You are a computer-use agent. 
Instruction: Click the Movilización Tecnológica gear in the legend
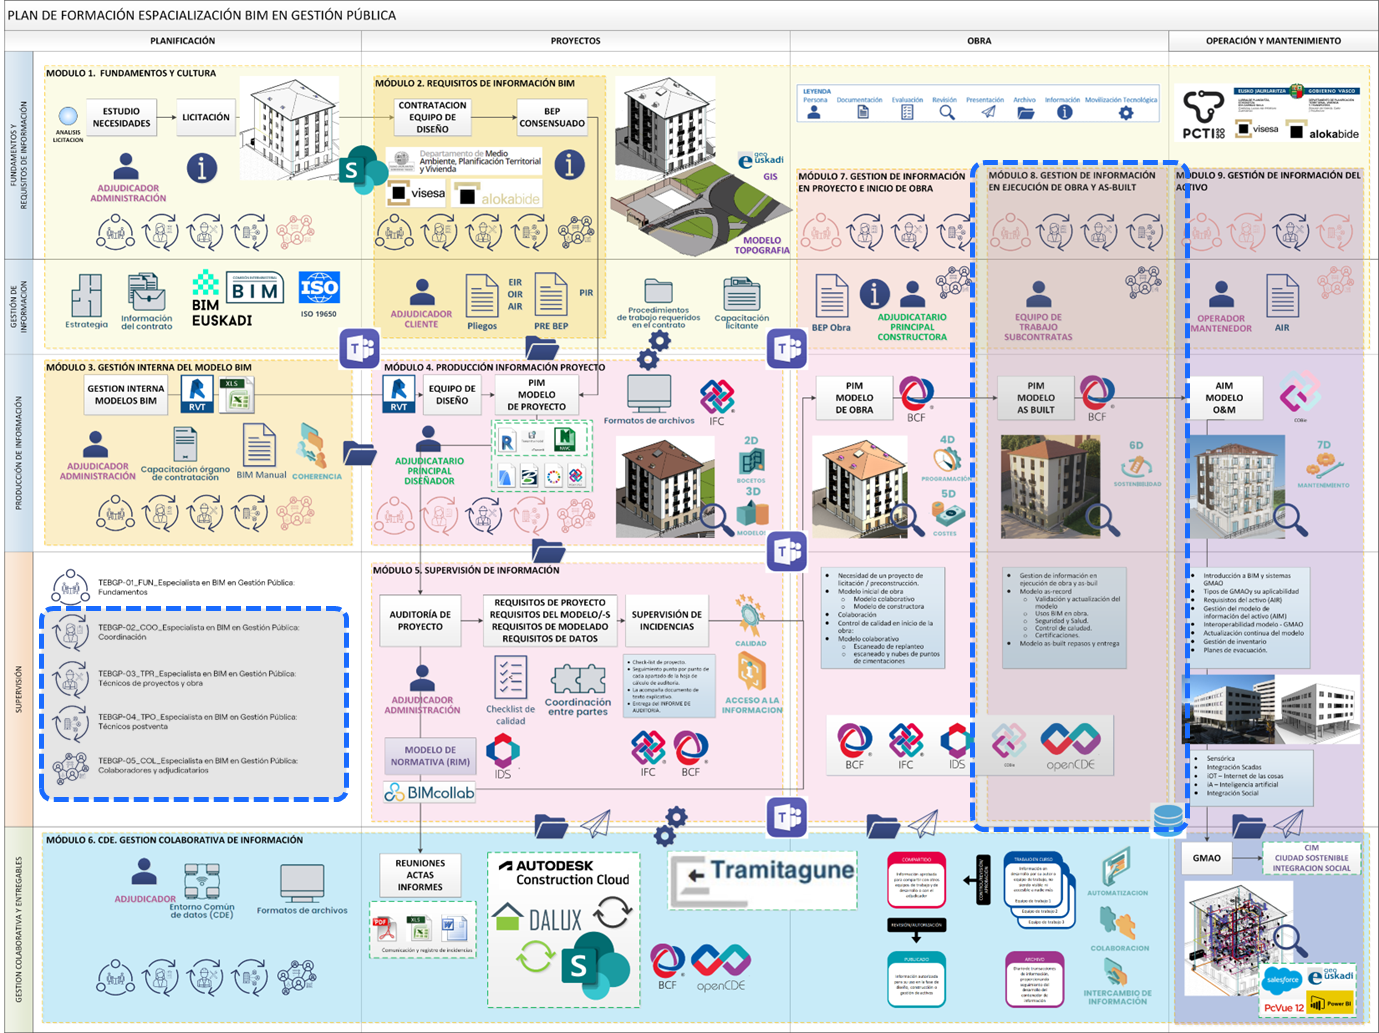pos(1126,113)
